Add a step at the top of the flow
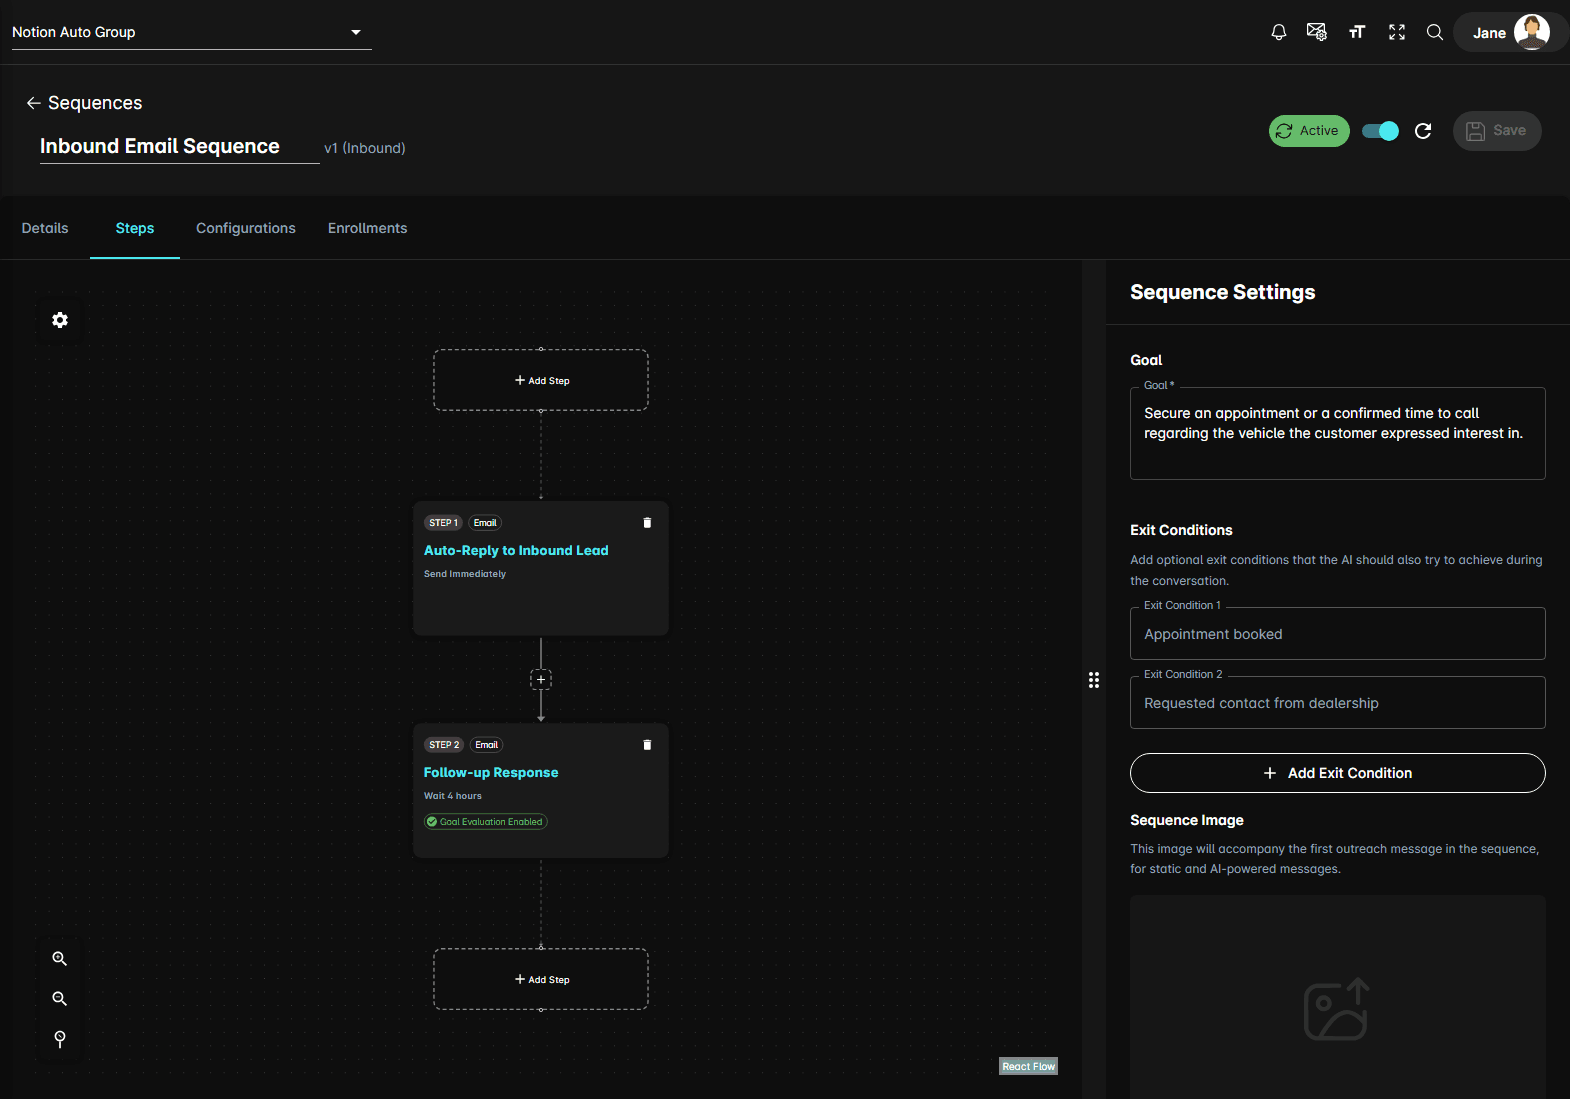Screen dimensions: 1570x1099 (x=541, y=380)
